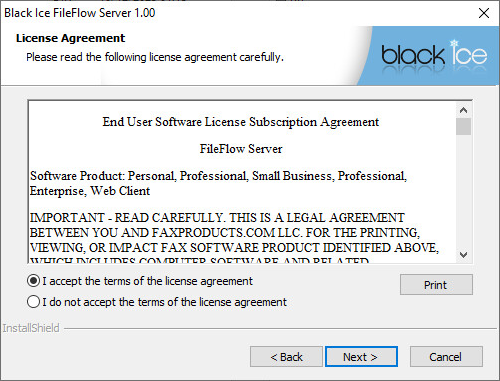Viewport: 500px width, 381px height.
Task: Click the 'End User Software License Subscription Agreement' title
Action: click(241, 122)
